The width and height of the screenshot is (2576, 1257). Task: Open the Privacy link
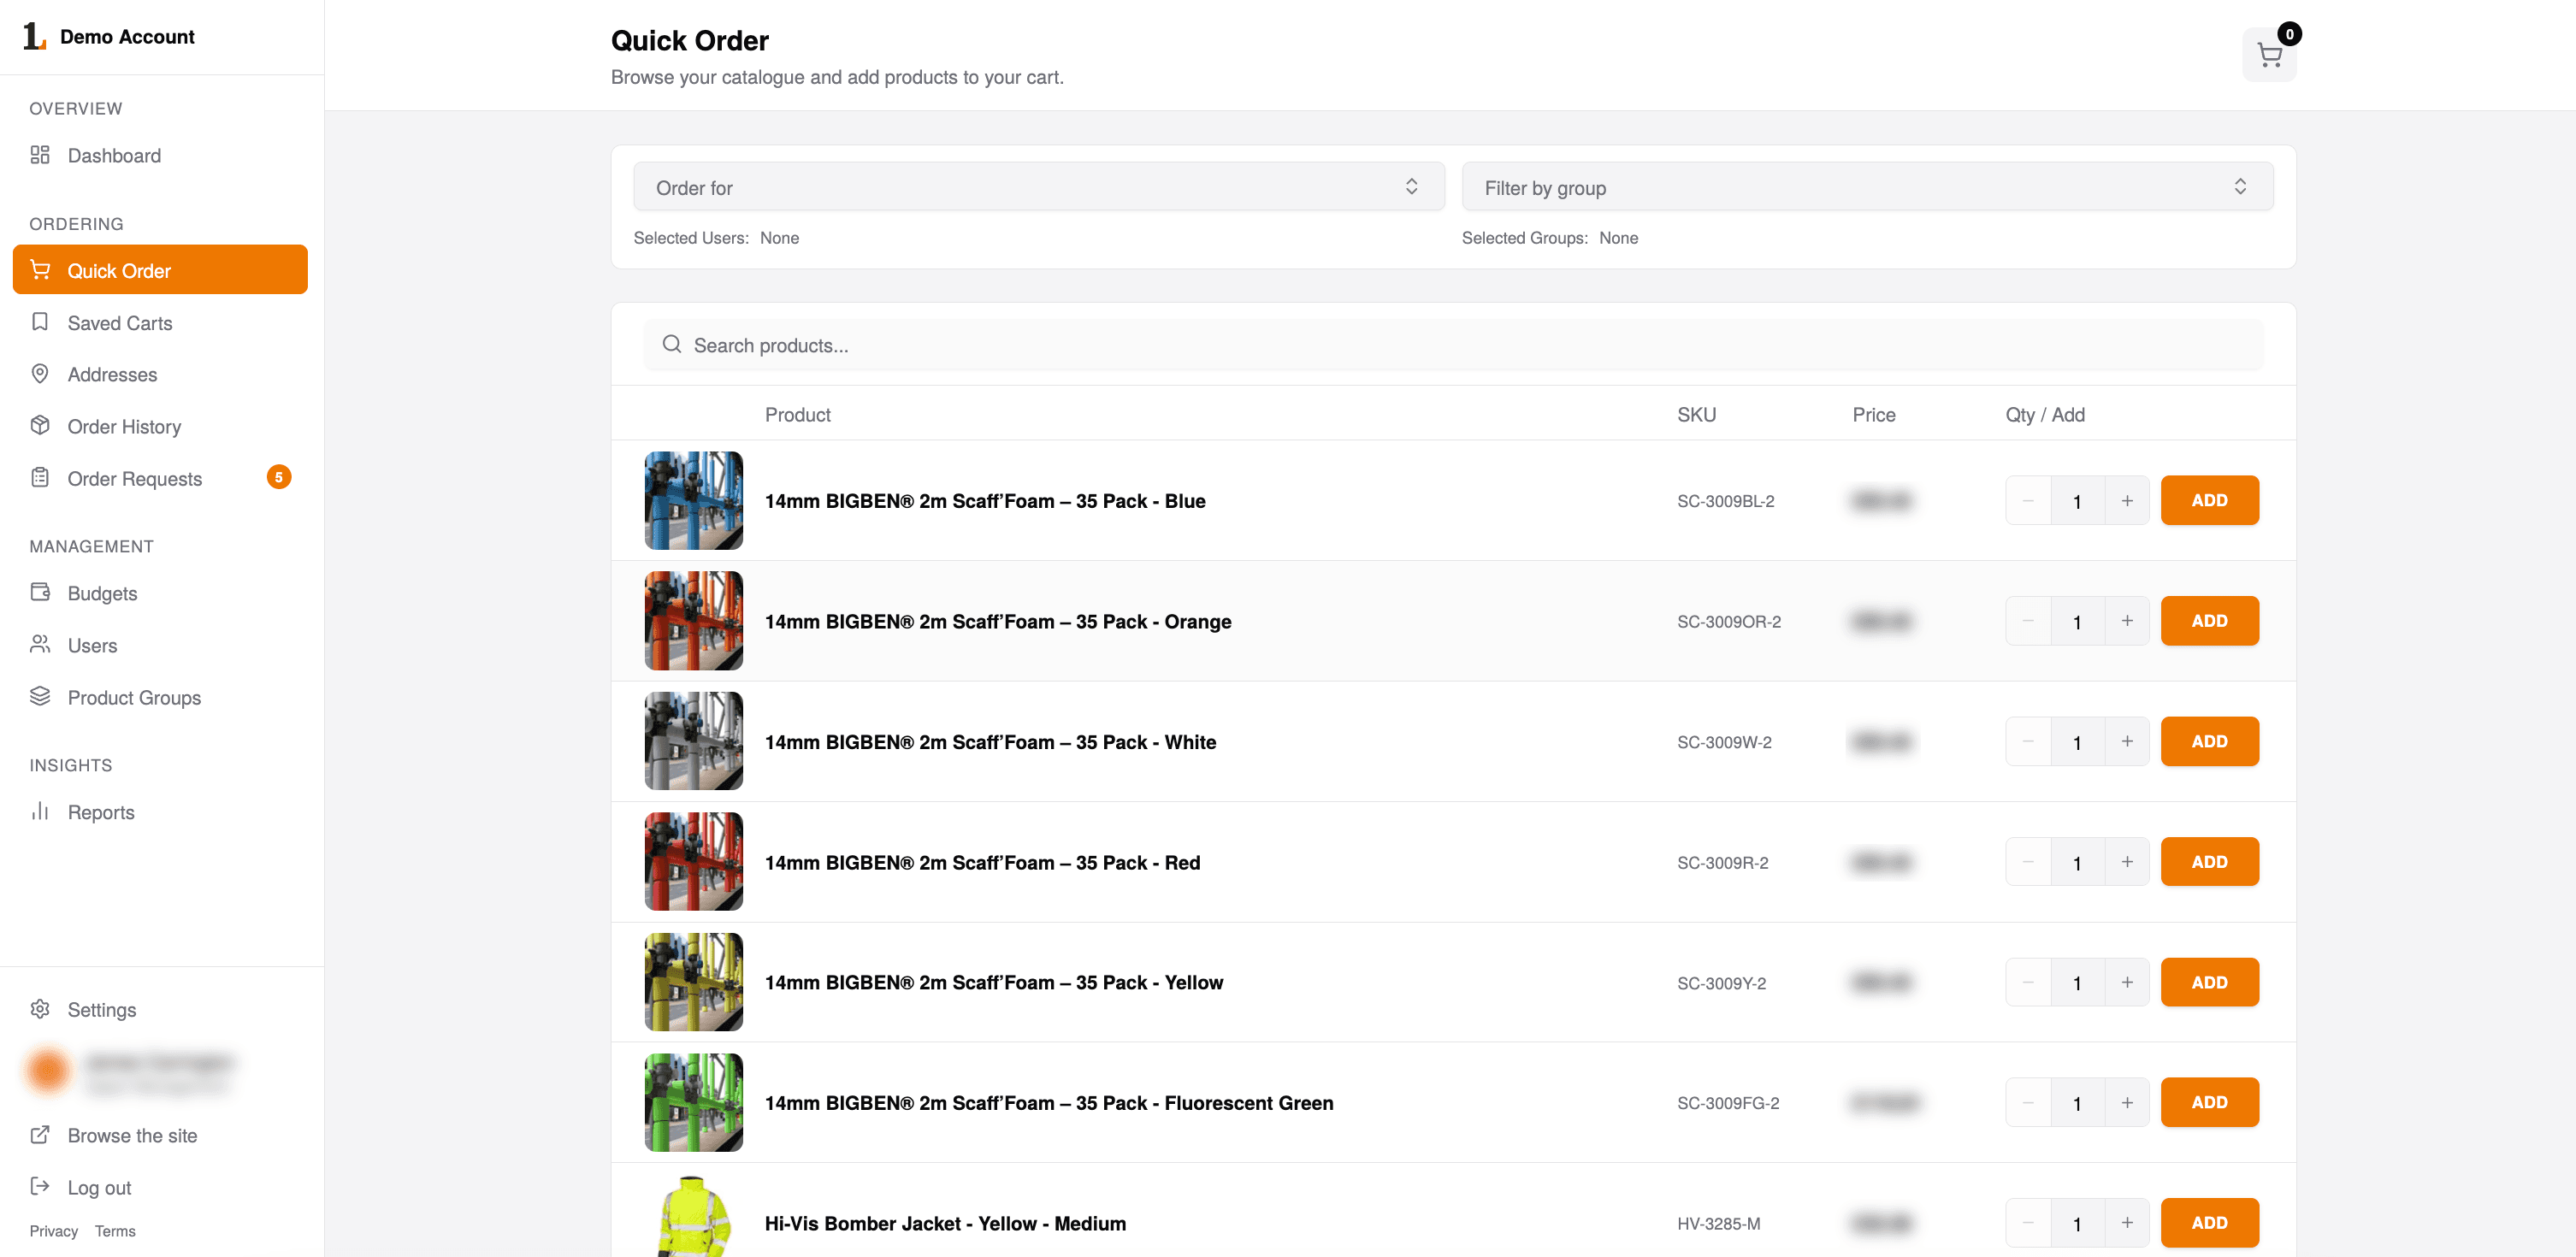tap(54, 1231)
